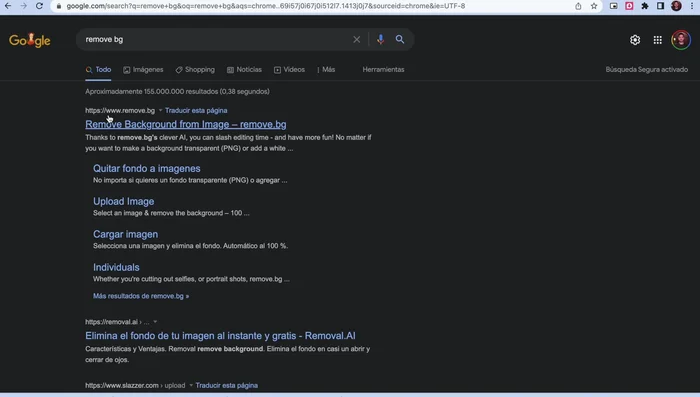Open Herramientas search tools
700x397 pixels.
[x=383, y=70]
